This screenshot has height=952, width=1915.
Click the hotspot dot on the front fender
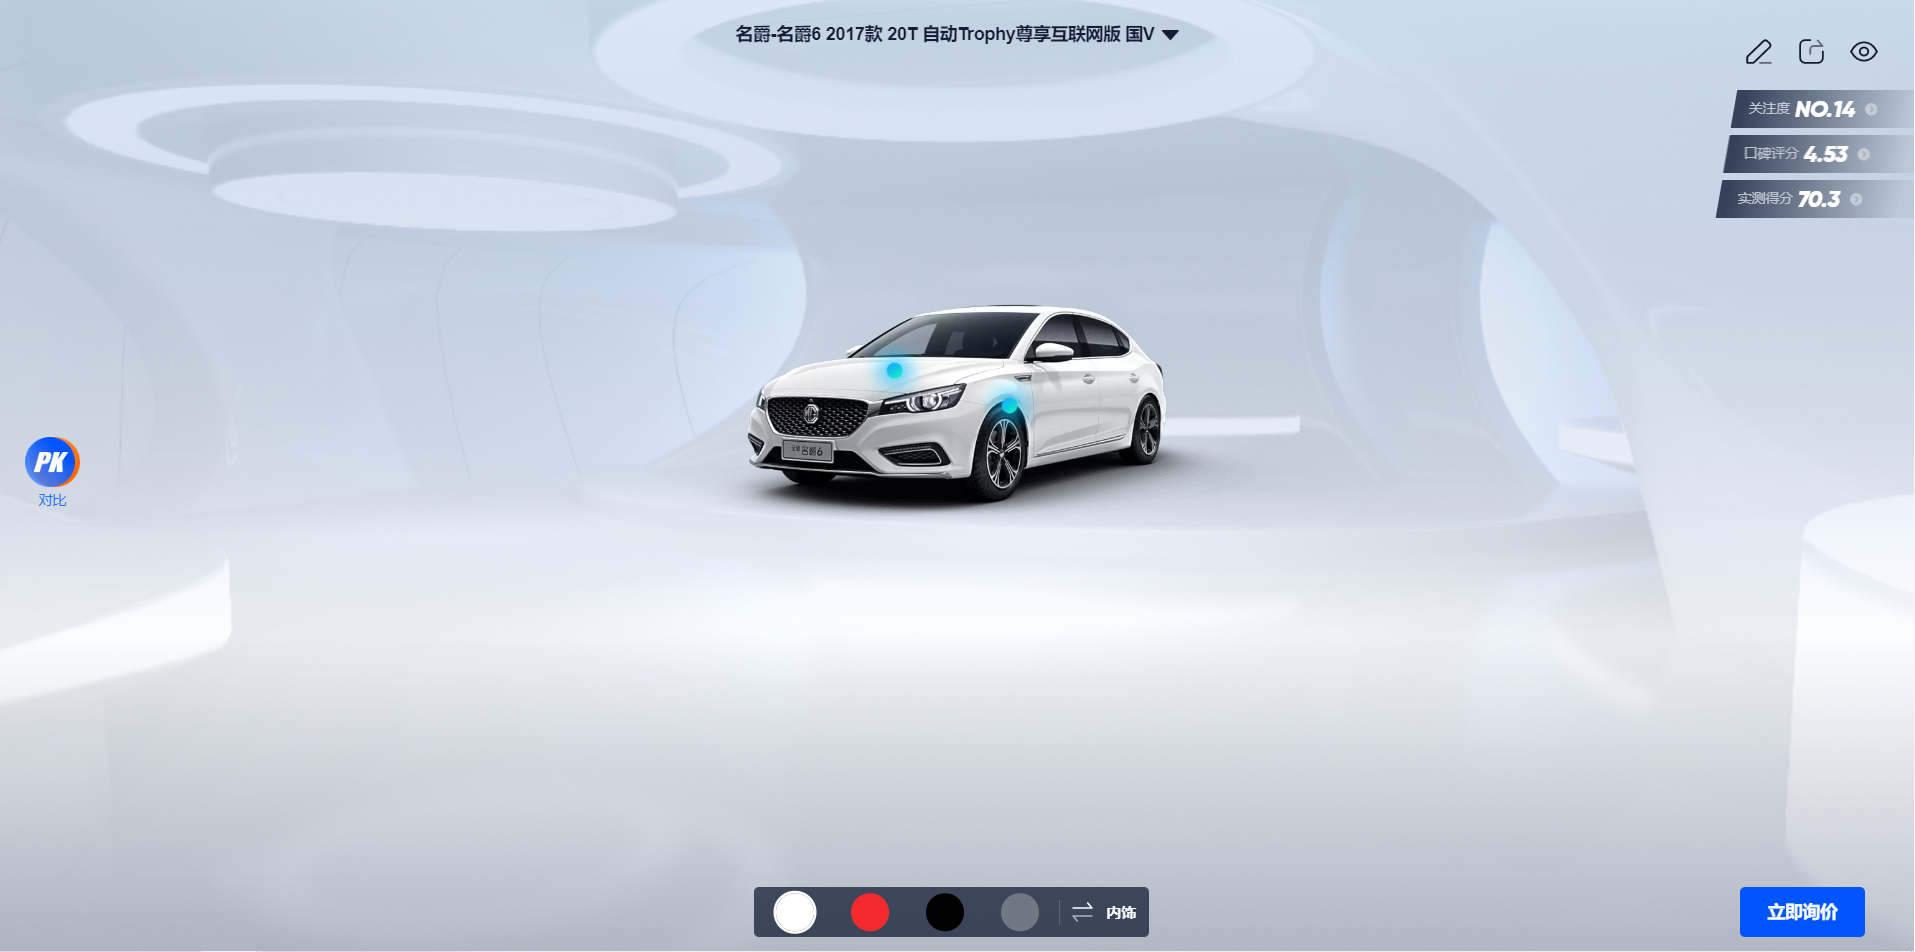1010,405
